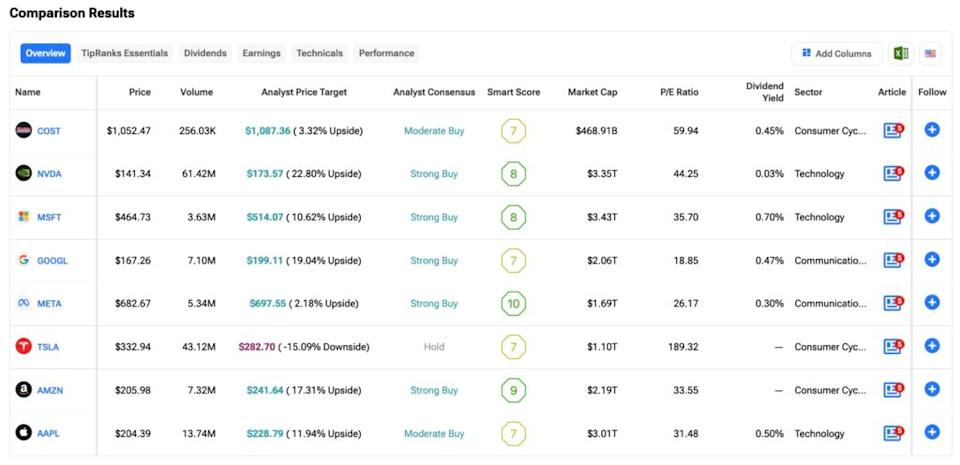Click TSLA P/E ratio 189.32

point(683,347)
